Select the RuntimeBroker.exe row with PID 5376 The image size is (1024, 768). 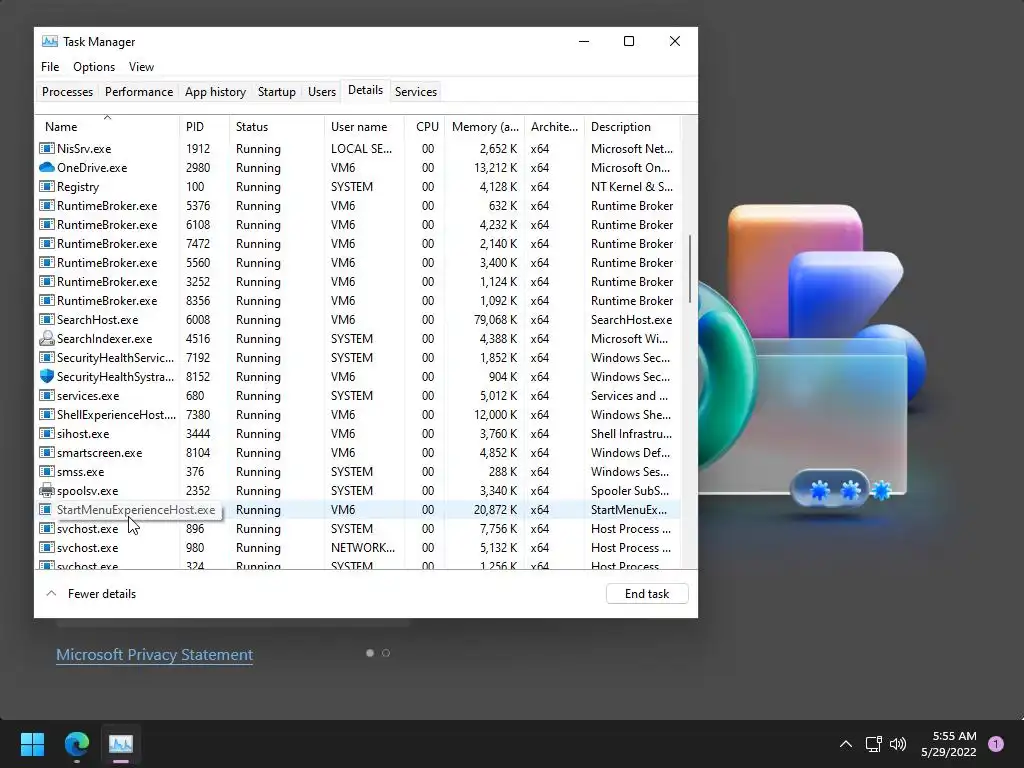(x=359, y=206)
